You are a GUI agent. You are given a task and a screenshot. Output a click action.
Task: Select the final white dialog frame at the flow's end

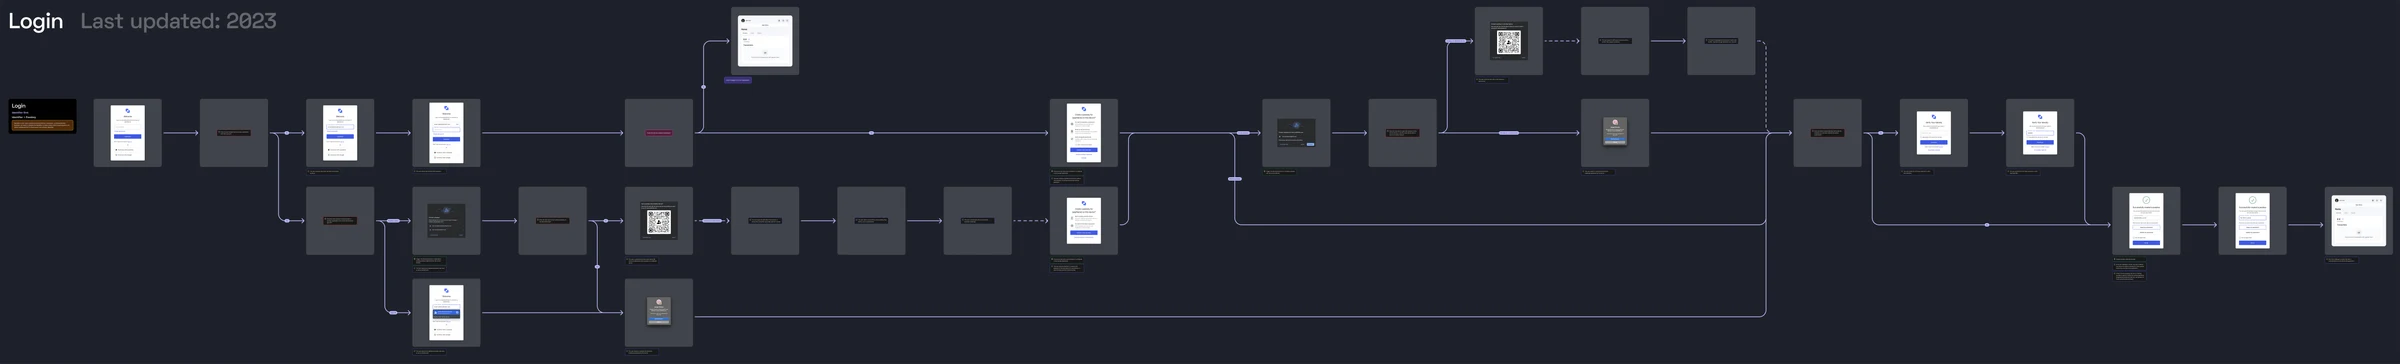(x=2359, y=221)
